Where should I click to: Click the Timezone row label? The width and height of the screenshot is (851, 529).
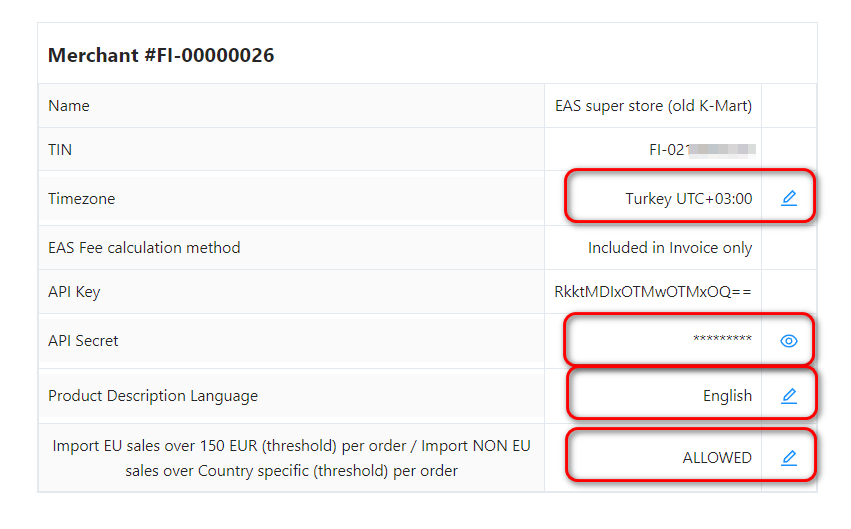(x=82, y=198)
